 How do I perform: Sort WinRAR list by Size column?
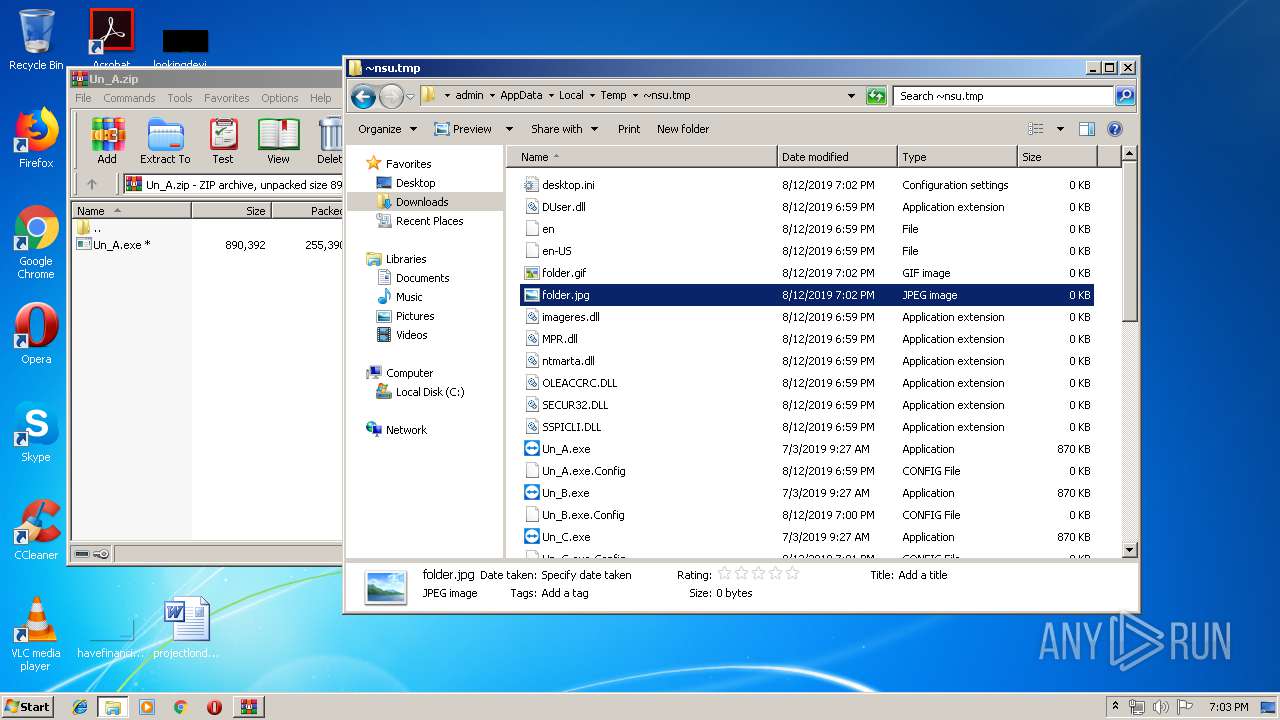coord(231,211)
